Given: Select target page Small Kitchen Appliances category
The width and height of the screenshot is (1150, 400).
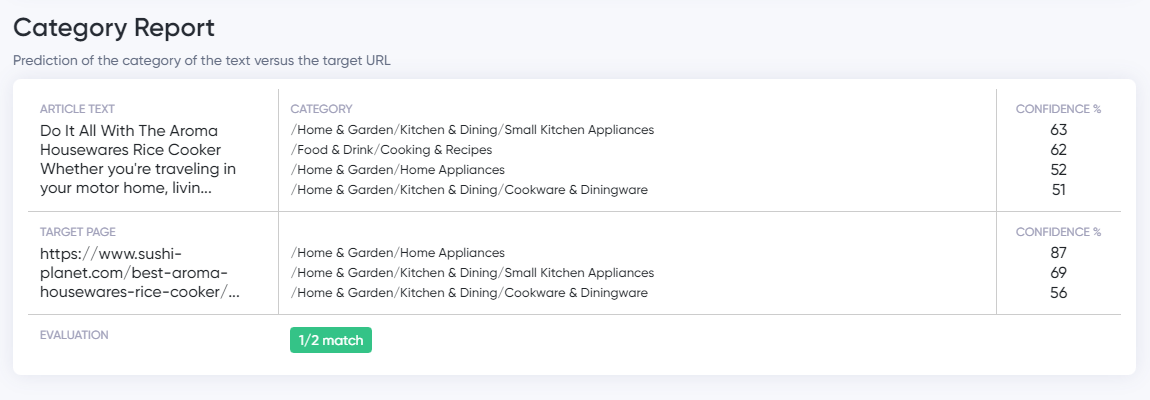Looking at the screenshot, I should point(472,273).
